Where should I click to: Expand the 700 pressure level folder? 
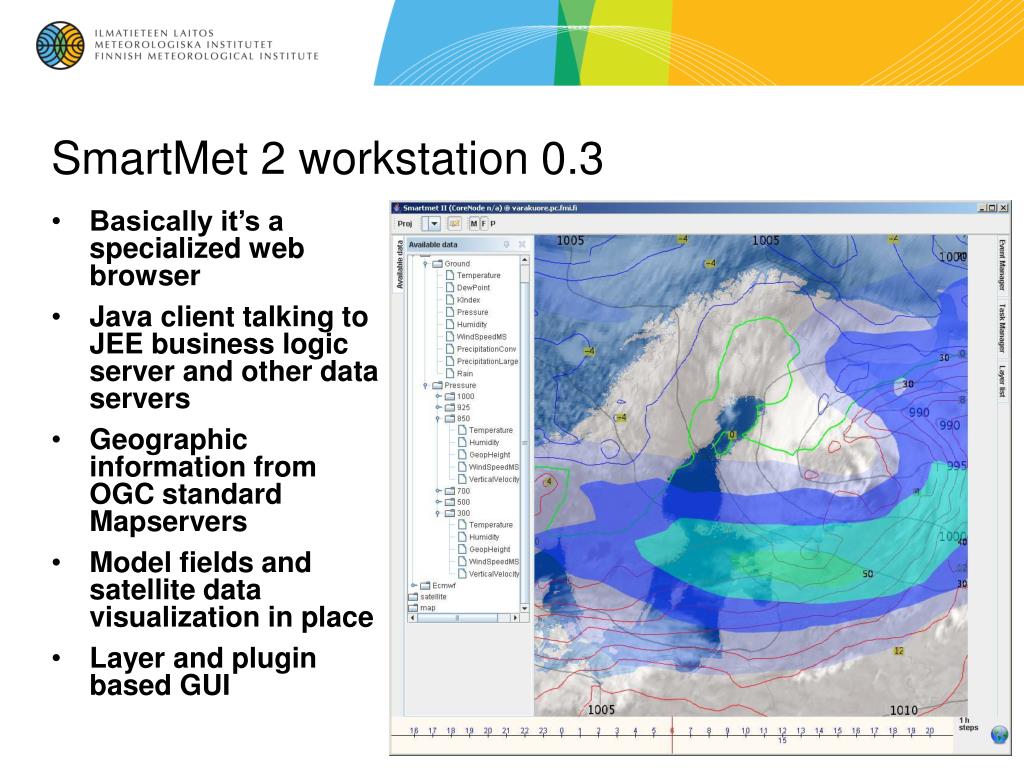439,491
